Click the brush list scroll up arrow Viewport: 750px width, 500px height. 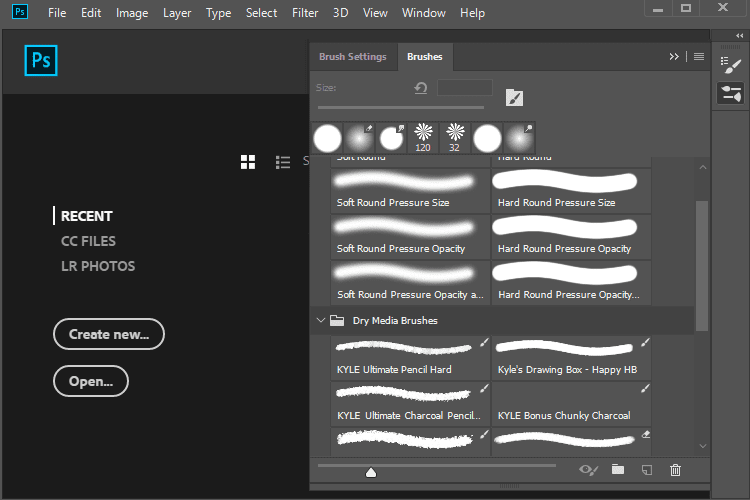[x=703, y=167]
